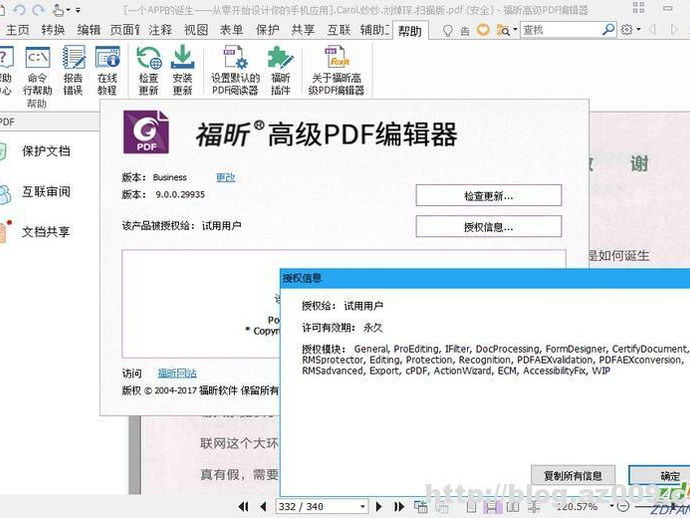This screenshot has height=518, width=690.
Task: Click the 更改 edition link
Action: click(225, 177)
